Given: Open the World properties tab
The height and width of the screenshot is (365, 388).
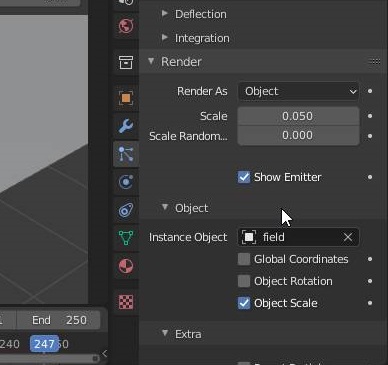Looking at the screenshot, I should (126, 26).
